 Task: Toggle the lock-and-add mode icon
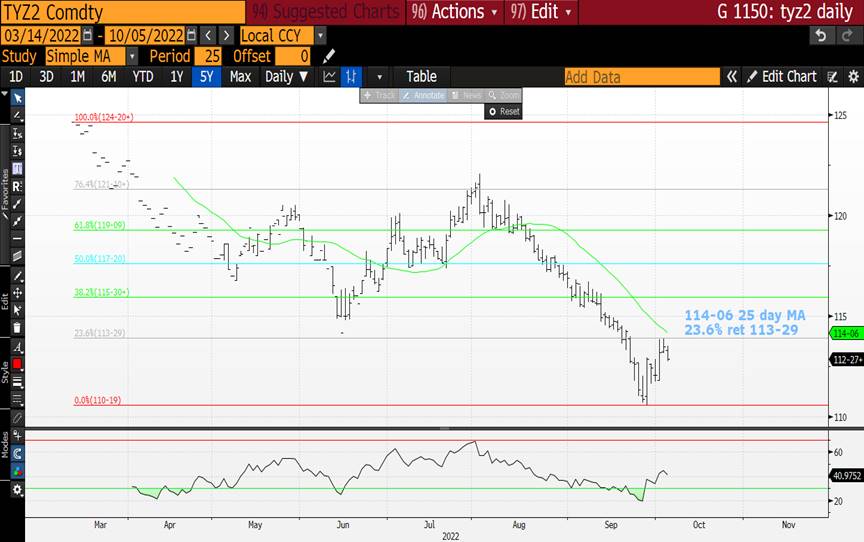[x=18, y=435]
